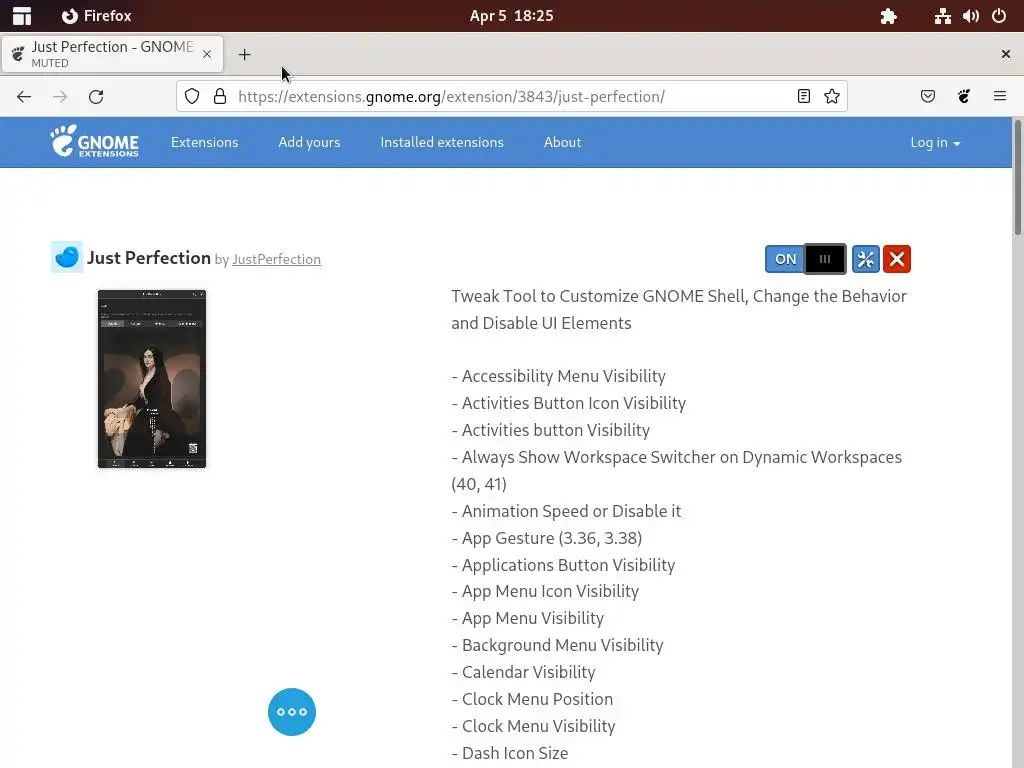1024x768 pixels.
Task: Click the text 'Applications Button Visibility'
Action: (568, 565)
